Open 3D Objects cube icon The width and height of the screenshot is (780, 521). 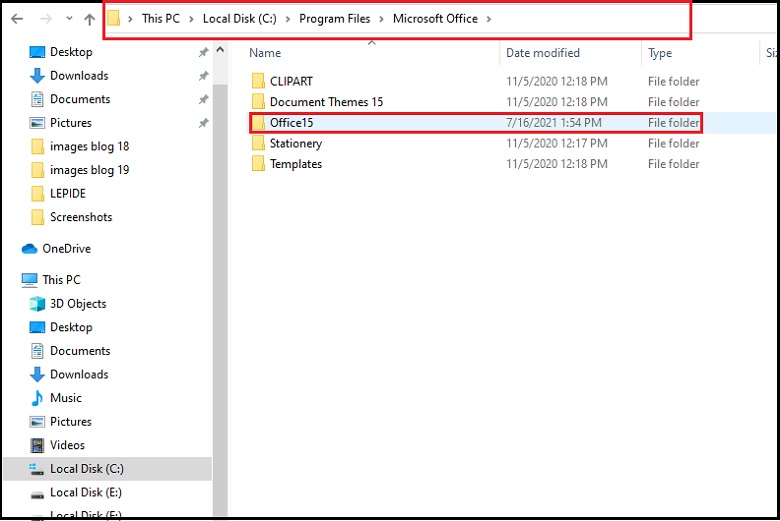(x=37, y=304)
